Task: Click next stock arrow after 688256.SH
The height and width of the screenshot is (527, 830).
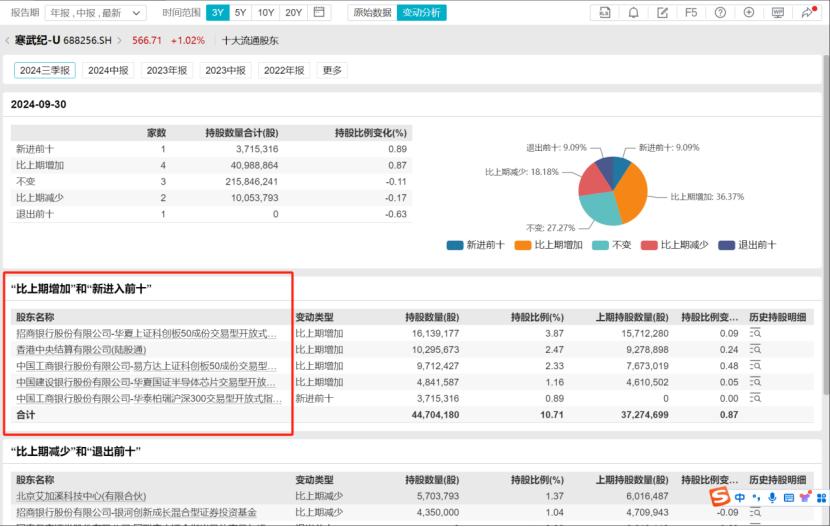Action: coord(120,41)
